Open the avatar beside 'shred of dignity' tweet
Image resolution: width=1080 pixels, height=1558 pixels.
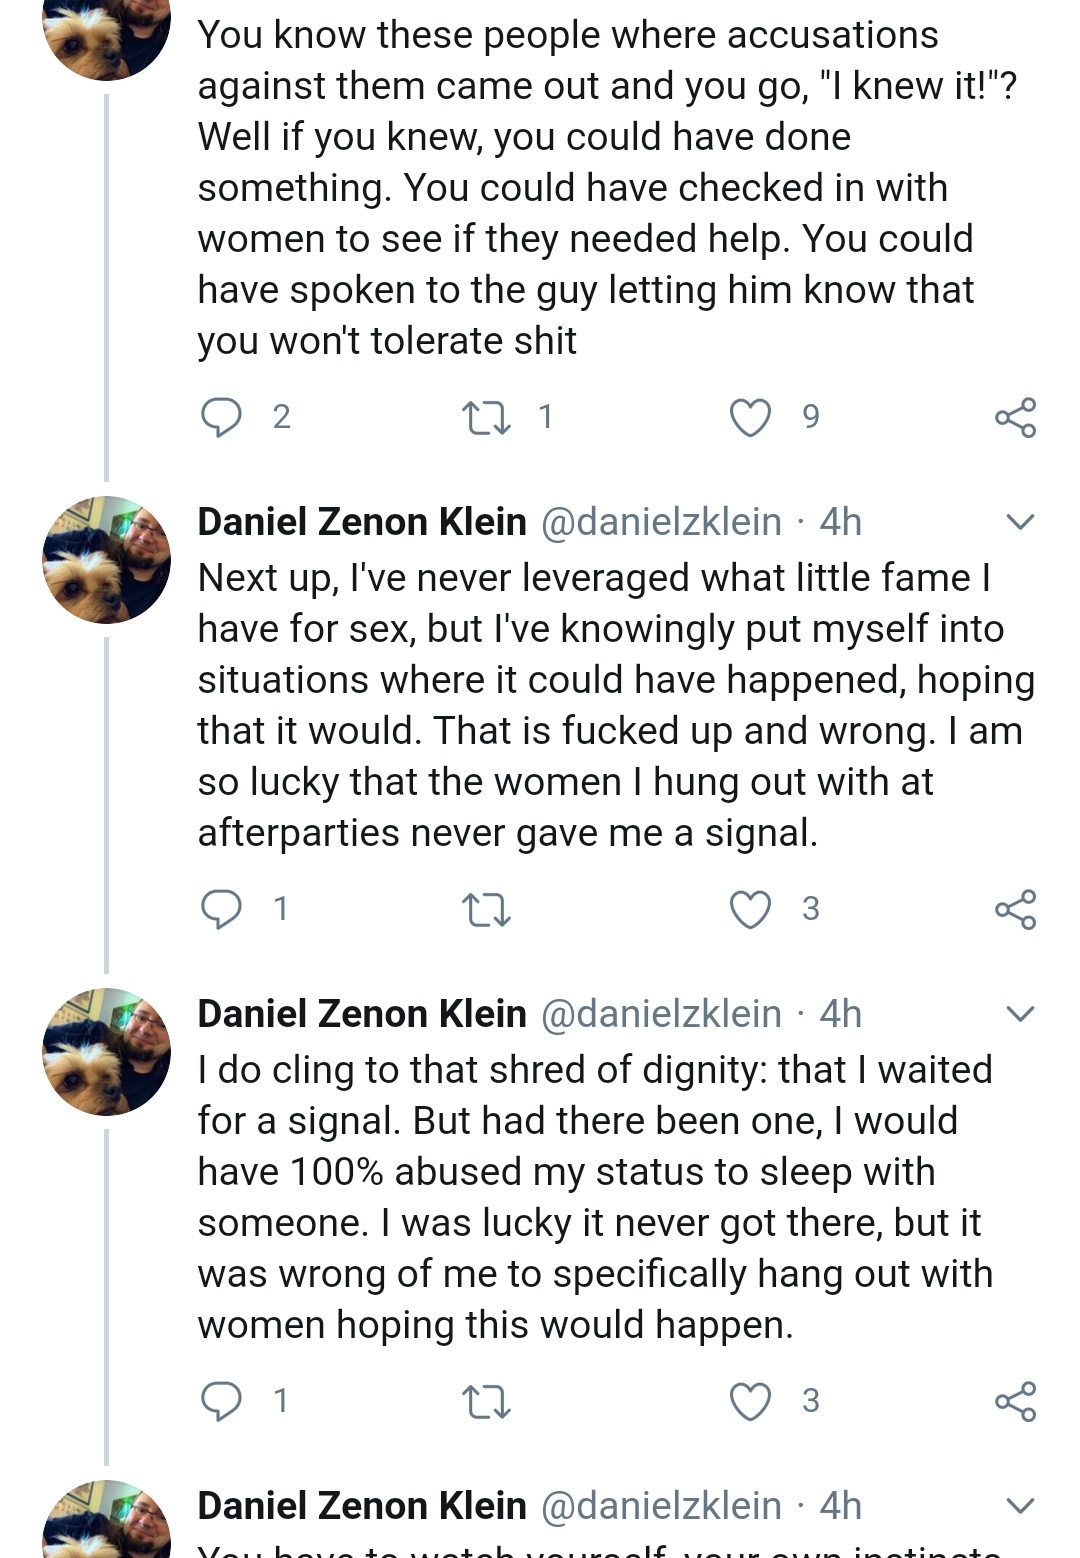click(x=107, y=1052)
